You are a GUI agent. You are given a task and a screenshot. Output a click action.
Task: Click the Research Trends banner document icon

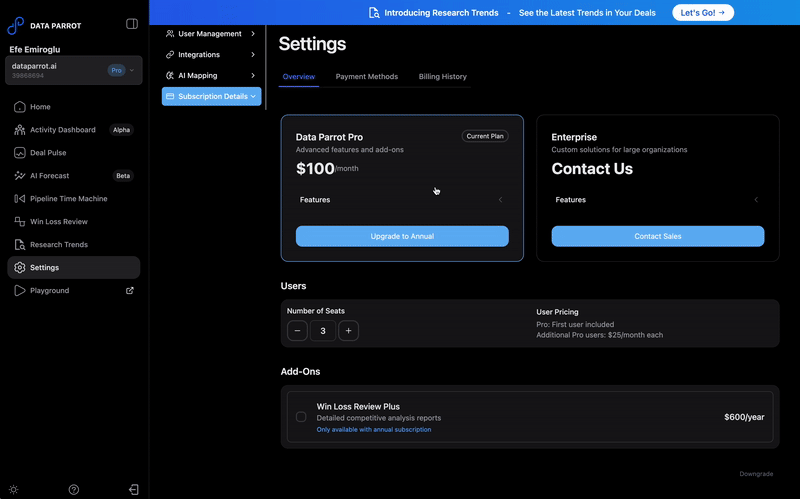coord(374,13)
